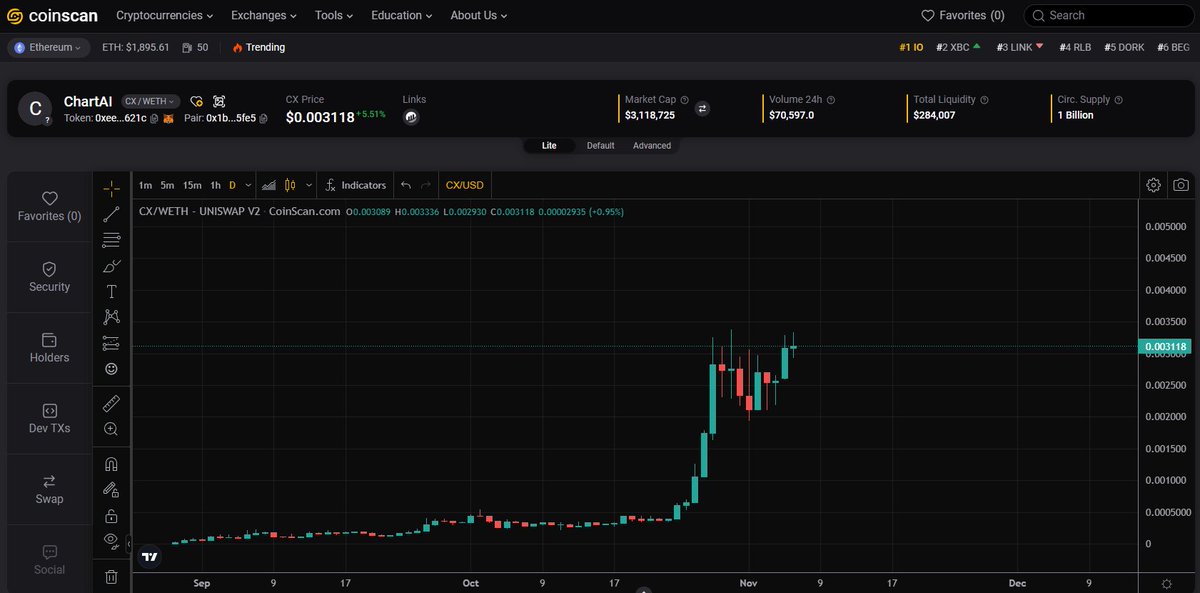Select the brush drawing tool
1200x593 pixels.
point(111,266)
